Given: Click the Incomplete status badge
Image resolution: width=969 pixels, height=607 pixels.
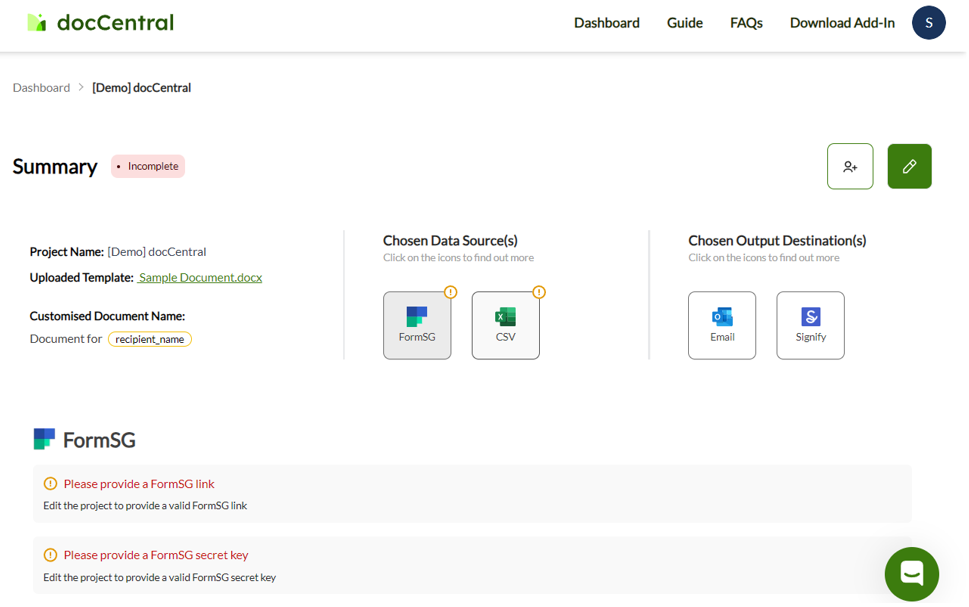Looking at the screenshot, I should [148, 166].
